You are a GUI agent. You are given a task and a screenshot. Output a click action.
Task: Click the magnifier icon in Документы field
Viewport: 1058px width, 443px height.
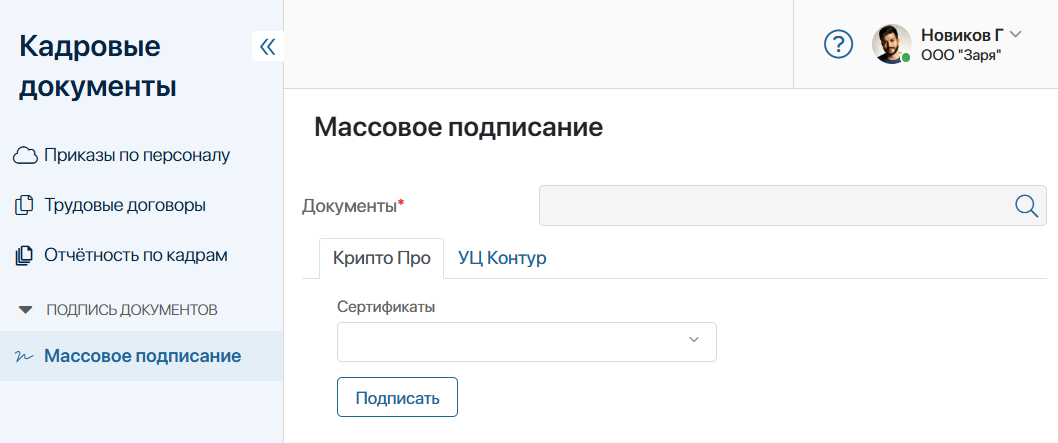1026,206
